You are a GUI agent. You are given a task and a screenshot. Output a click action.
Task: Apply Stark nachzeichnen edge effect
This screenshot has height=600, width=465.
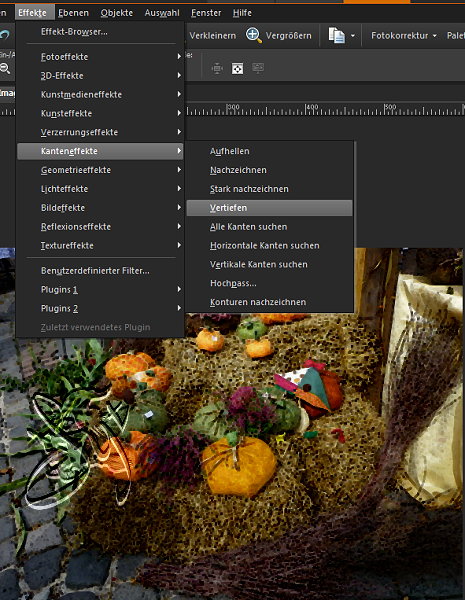coord(269,189)
